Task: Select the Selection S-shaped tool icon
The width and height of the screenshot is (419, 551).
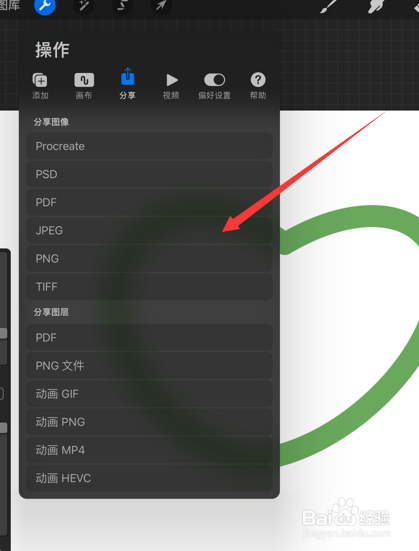Action: pyautogui.click(x=122, y=5)
